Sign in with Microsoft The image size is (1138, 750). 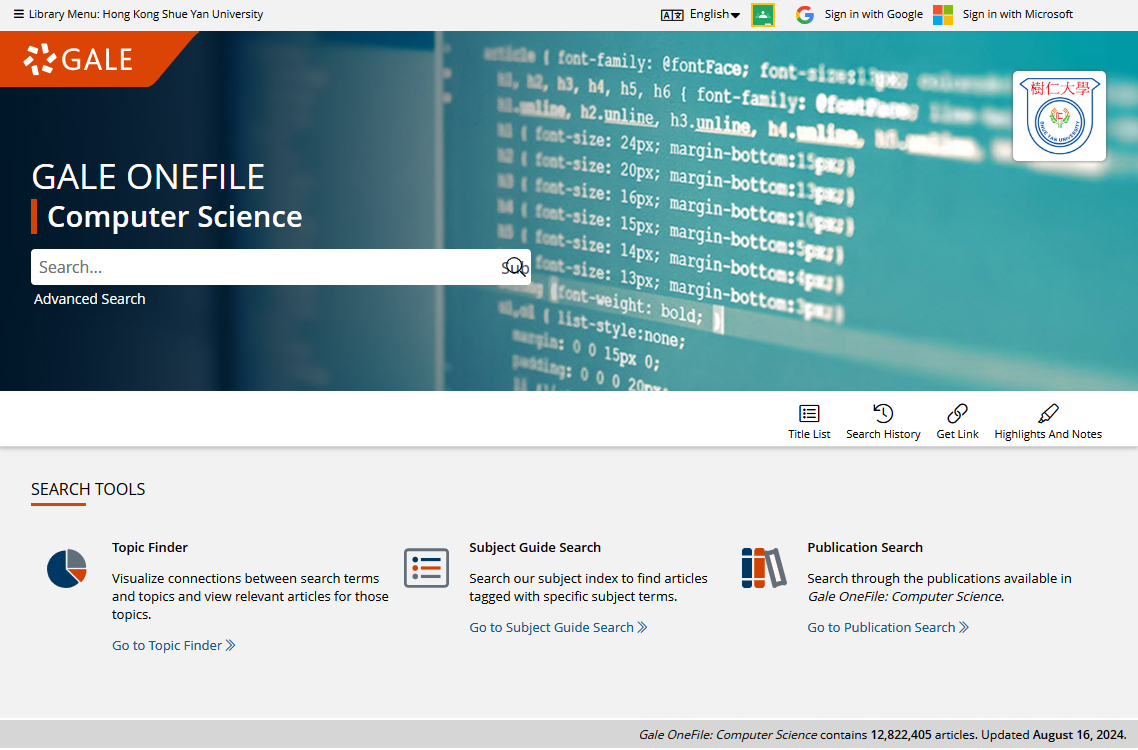pyautogui.click(x=1003, y=14)
